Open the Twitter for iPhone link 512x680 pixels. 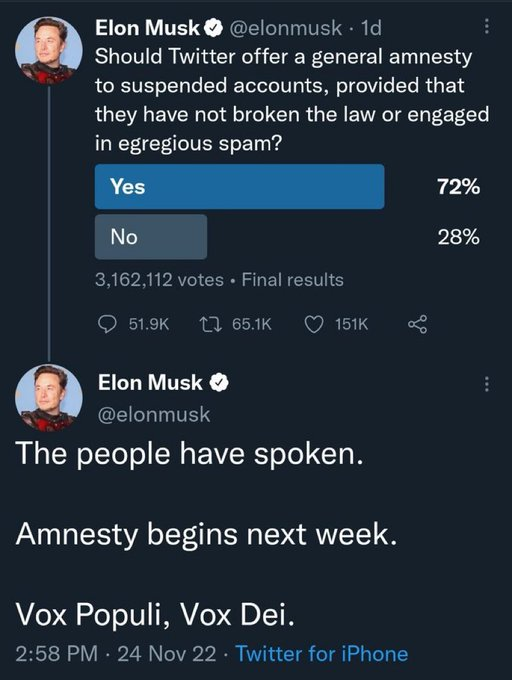tap(322, 654)
